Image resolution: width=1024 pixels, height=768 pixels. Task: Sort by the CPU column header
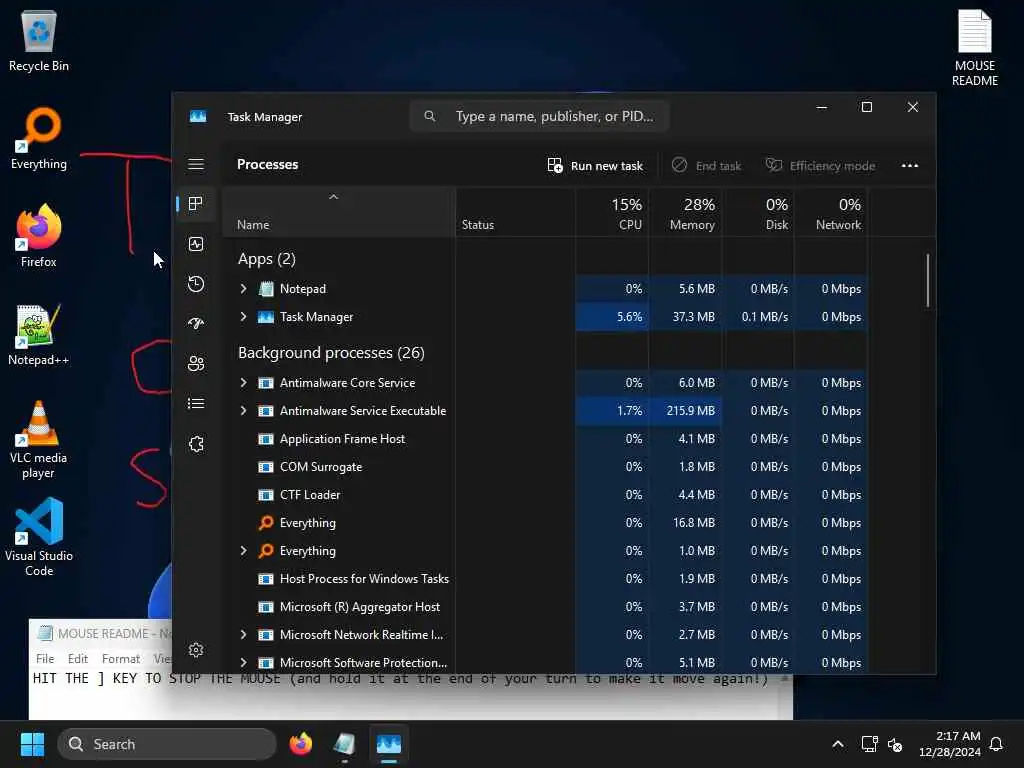point(612,214)
